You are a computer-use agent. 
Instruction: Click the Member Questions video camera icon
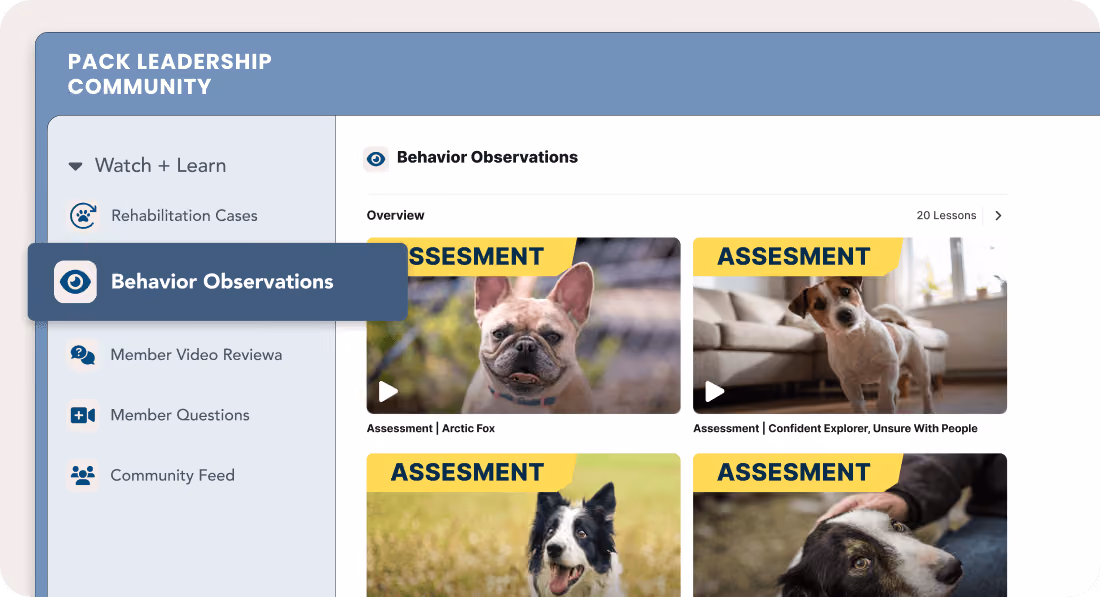[83, 415]
